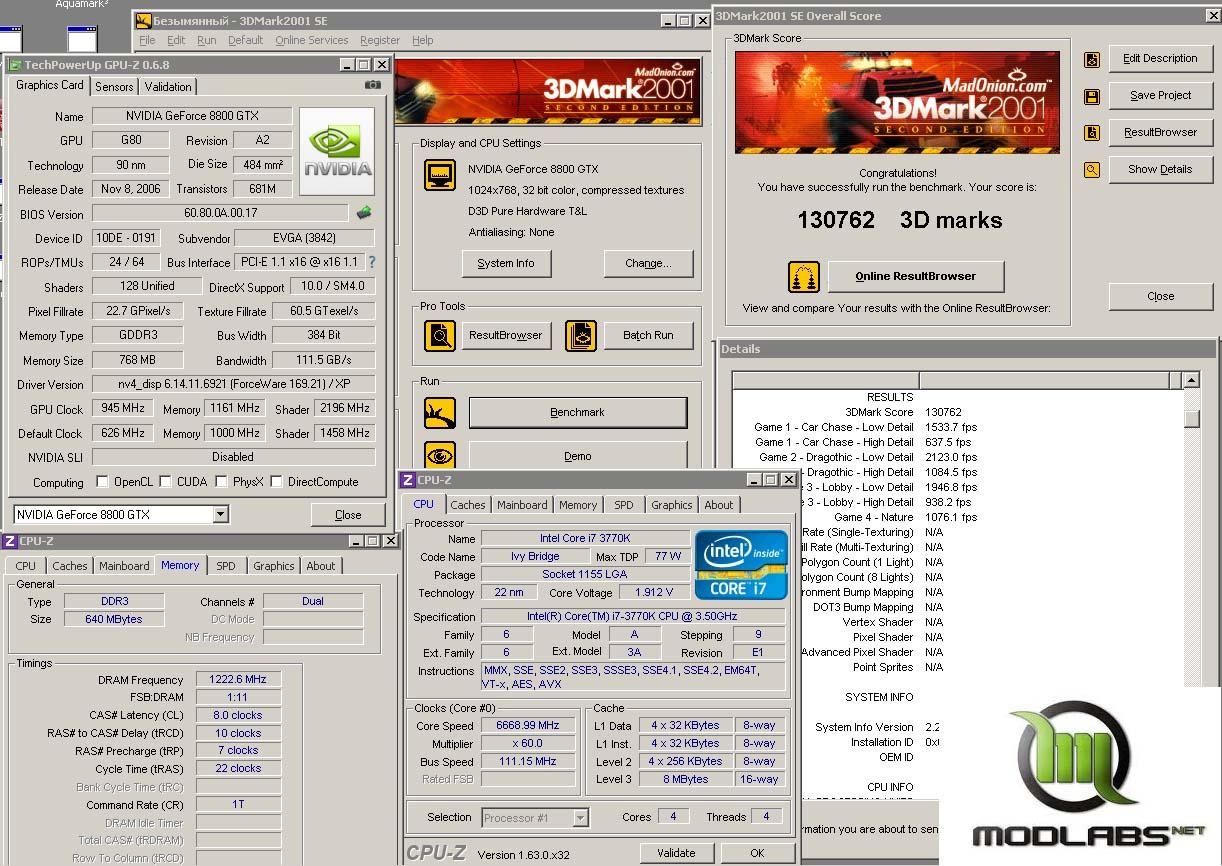Viewport: 1222px width, 866px height.
Task: Click the Edit Description button
Action: 1160,59
